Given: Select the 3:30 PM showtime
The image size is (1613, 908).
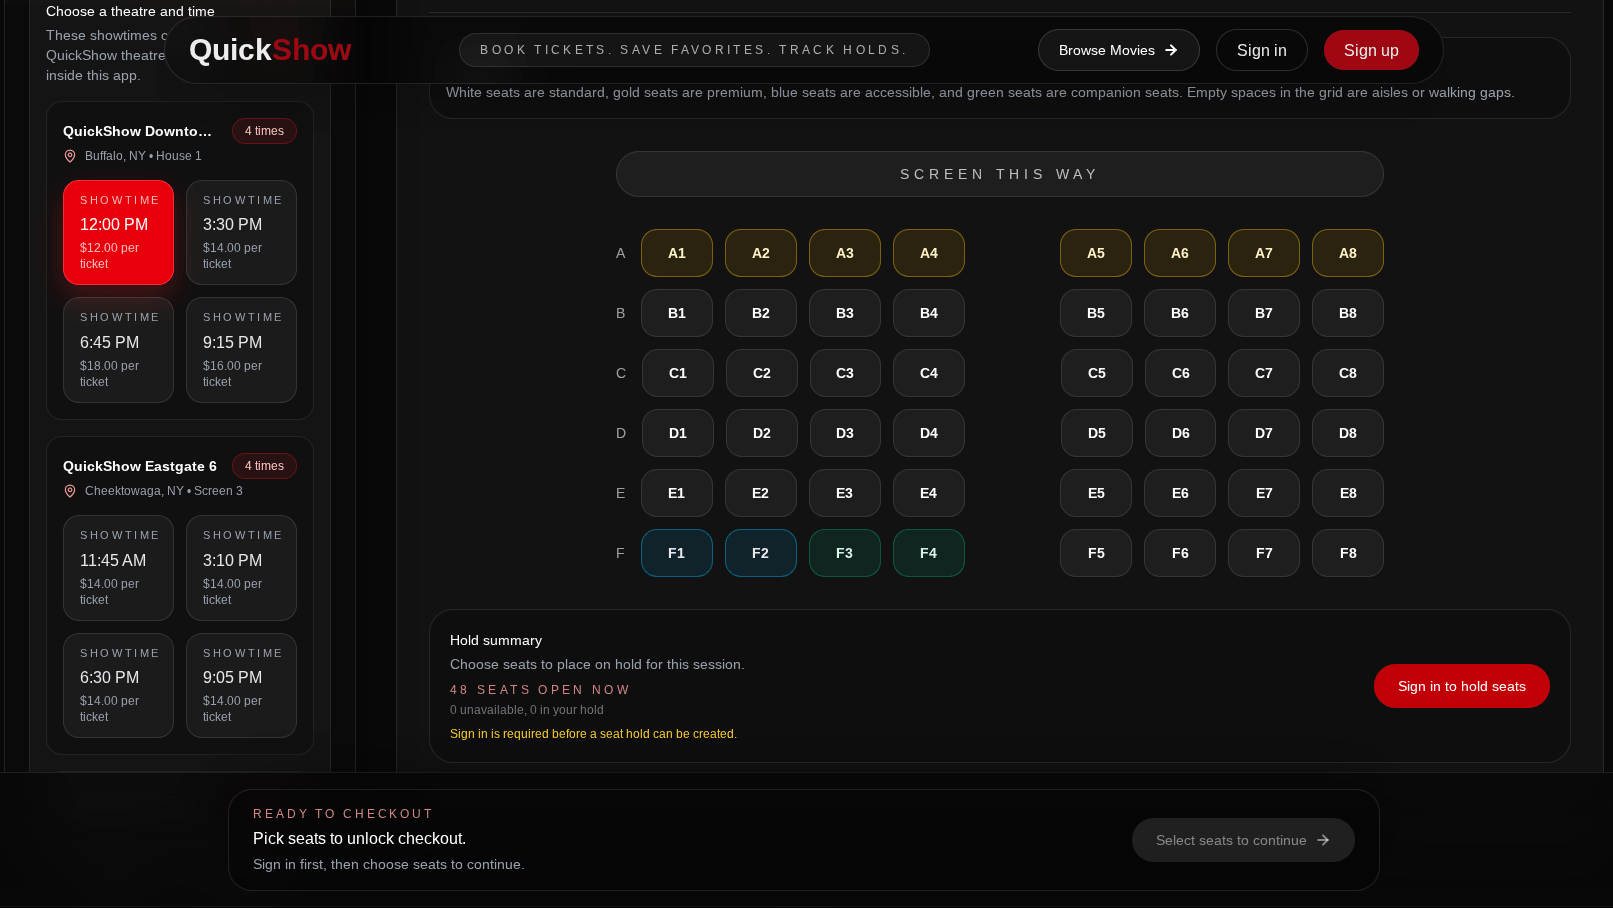Looking at the screenshot, I should [x=241, y=232].
